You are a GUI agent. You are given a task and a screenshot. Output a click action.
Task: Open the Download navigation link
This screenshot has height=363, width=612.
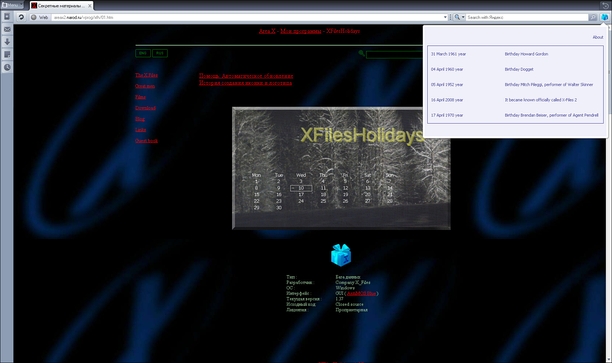click(x=145, y=108)
